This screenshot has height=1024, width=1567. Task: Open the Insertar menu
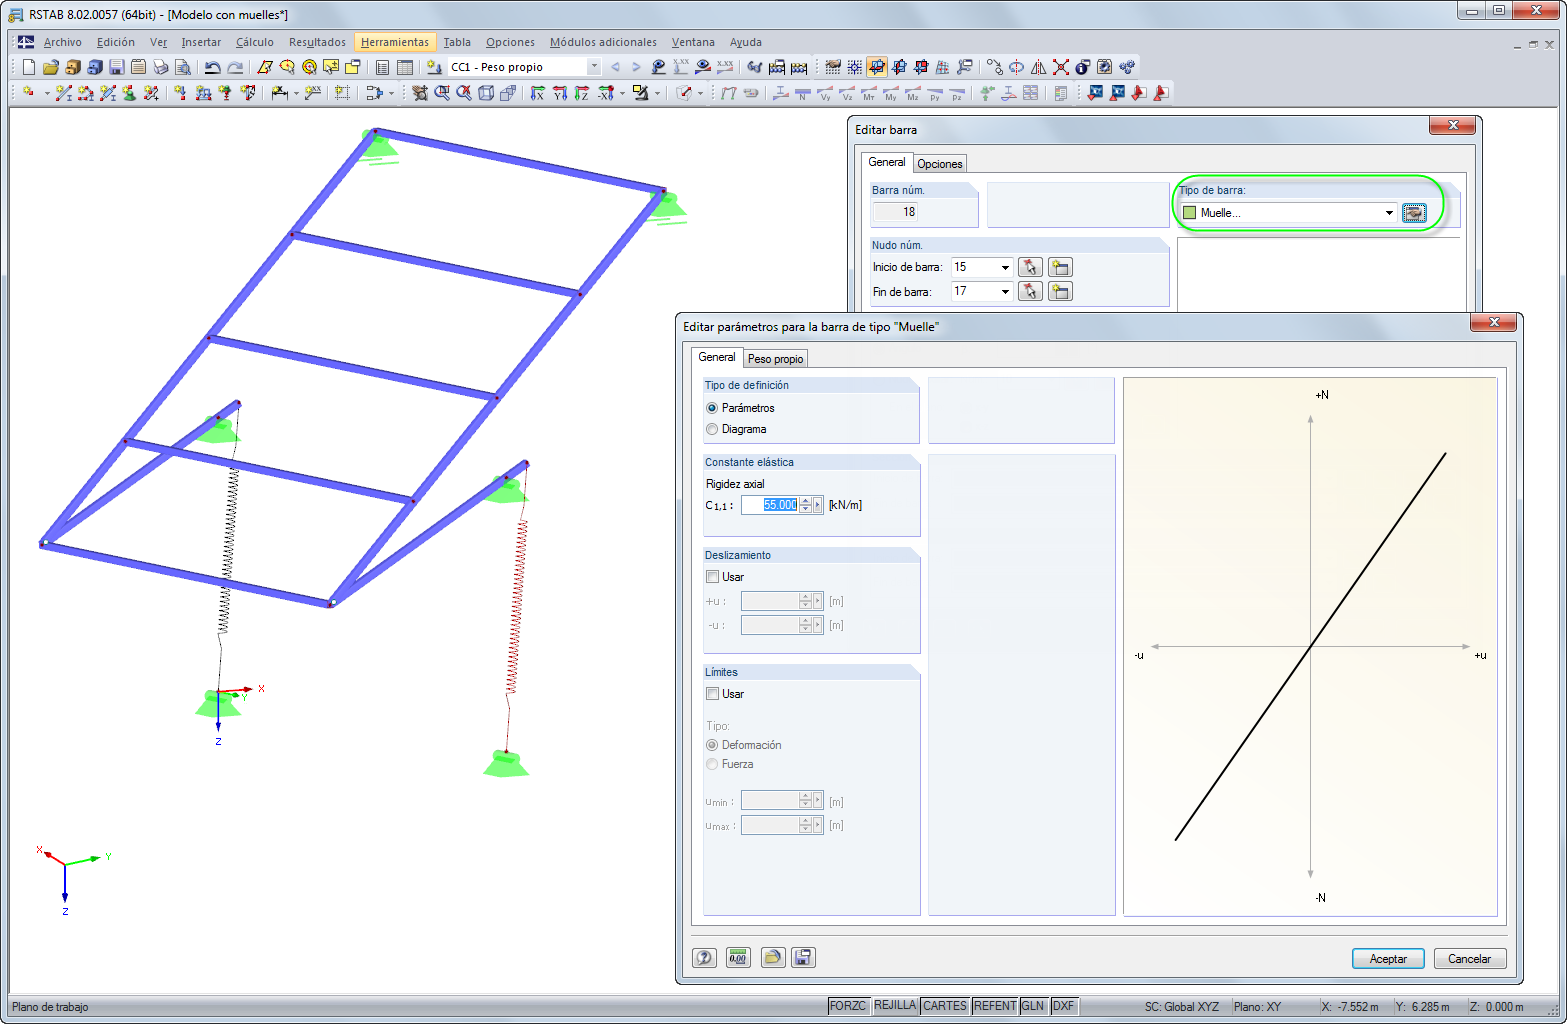click(201, 42)
